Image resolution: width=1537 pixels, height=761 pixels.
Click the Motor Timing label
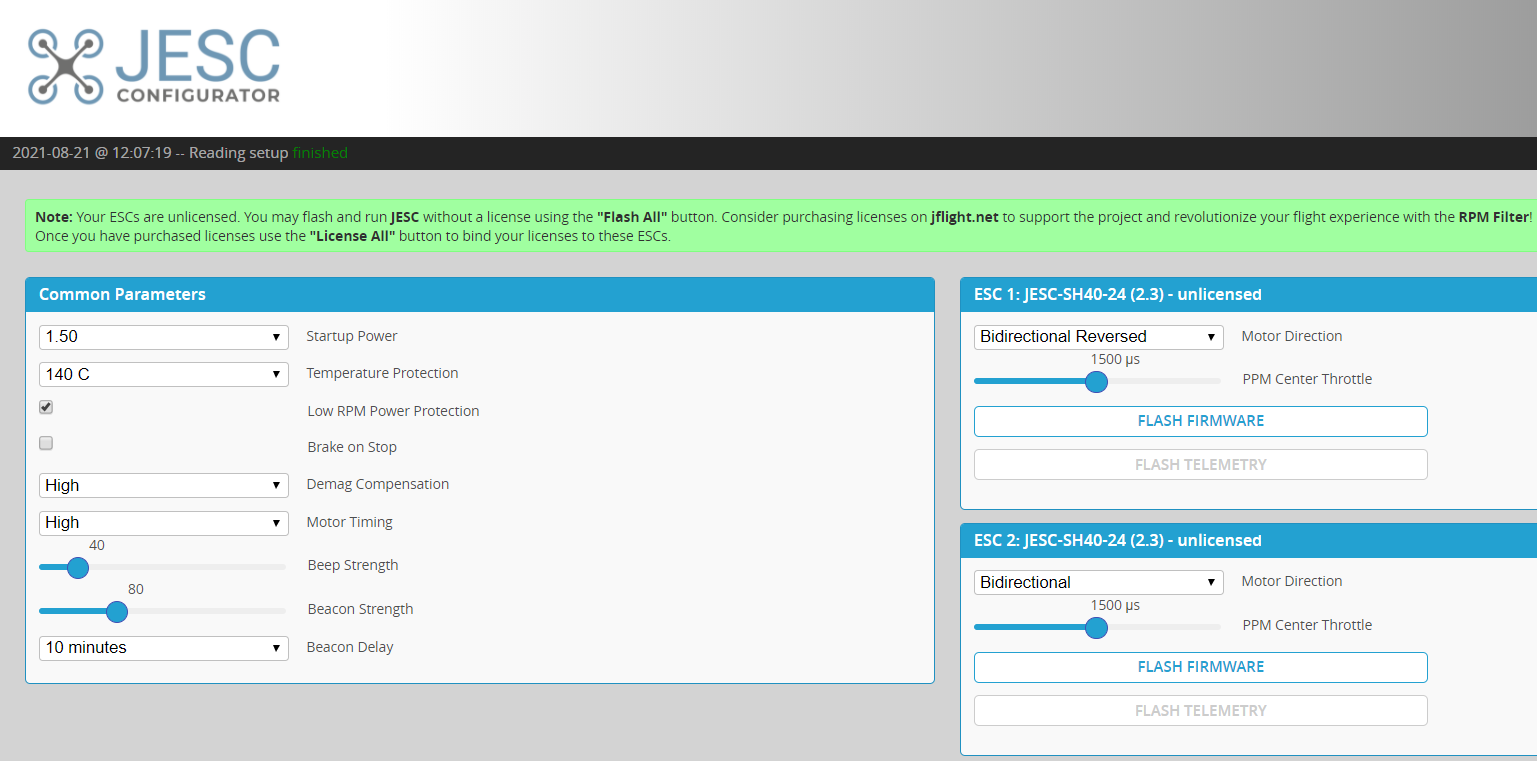tap(350, 522)
